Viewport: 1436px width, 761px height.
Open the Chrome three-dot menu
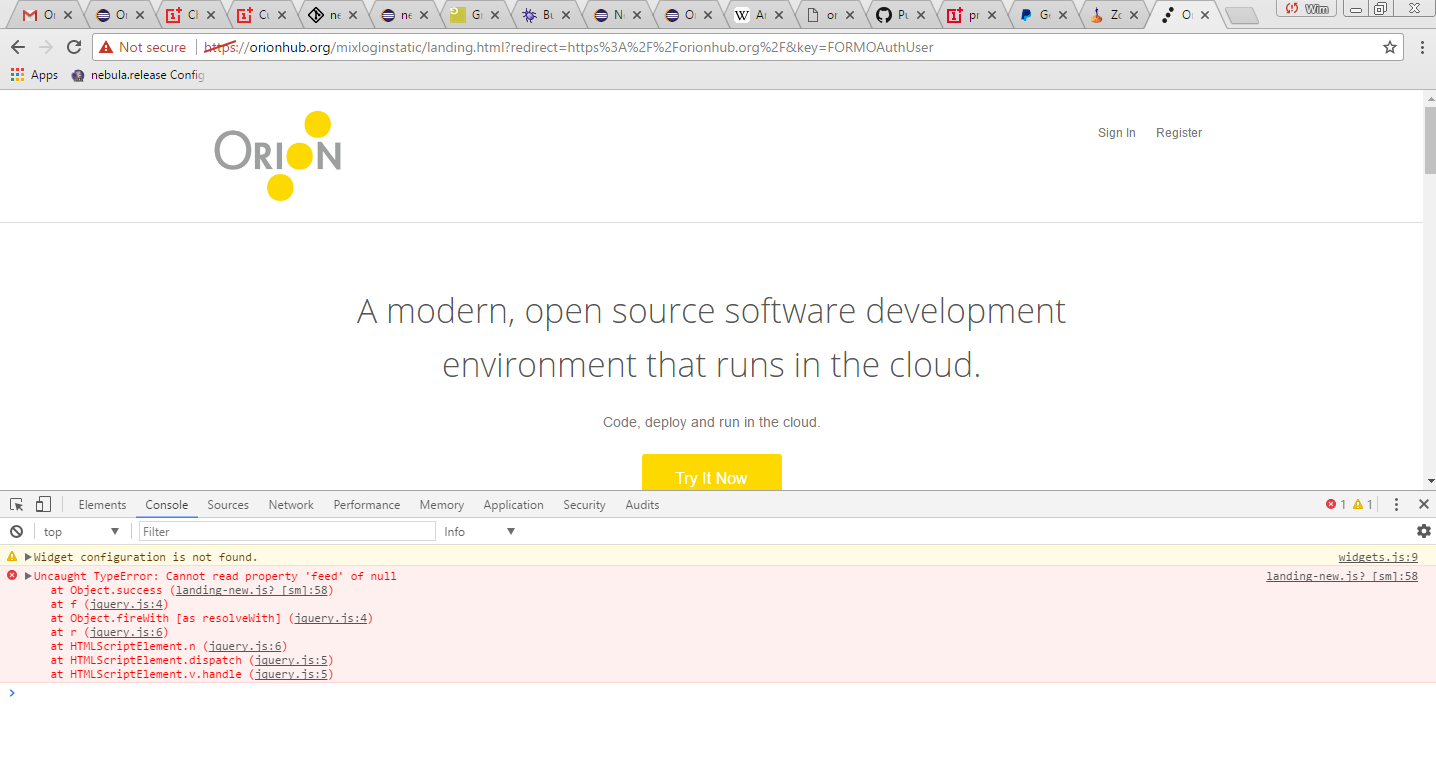(x=1422, y=47)
